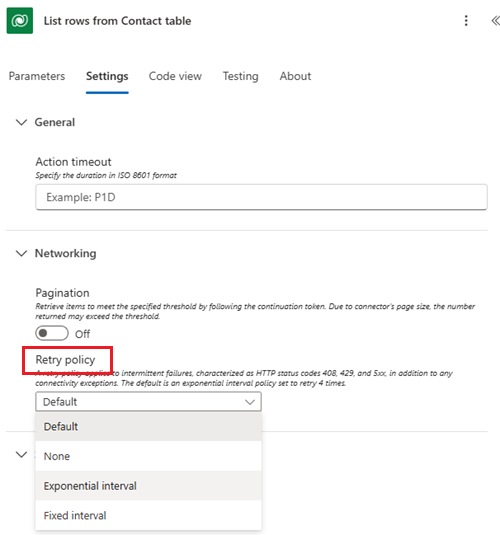Choose Default from retry policy list
The image size is (500, 535).
[x=148, y=426]
